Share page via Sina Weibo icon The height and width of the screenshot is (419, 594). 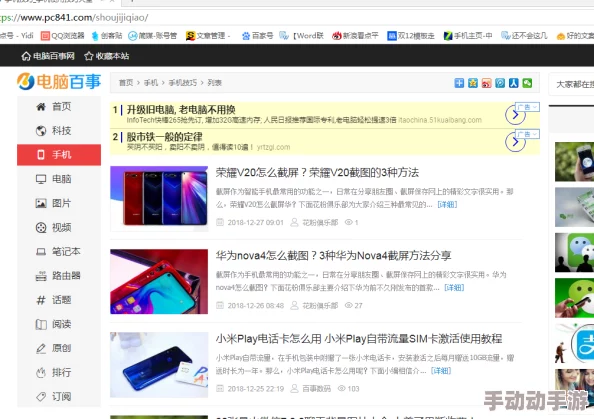pos(486,83)
